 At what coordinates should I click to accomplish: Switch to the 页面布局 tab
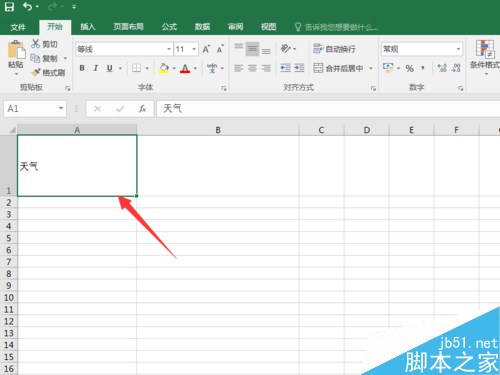click(x=128, y=27)
